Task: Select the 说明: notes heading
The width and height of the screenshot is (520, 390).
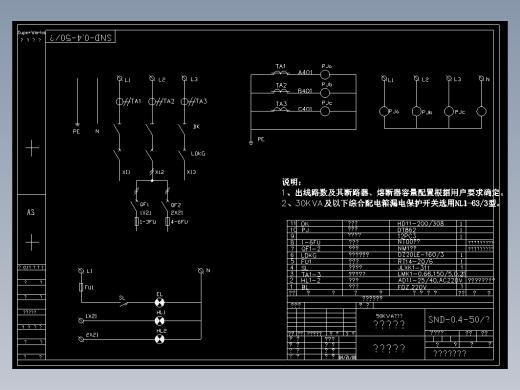Action: point(292,182)
